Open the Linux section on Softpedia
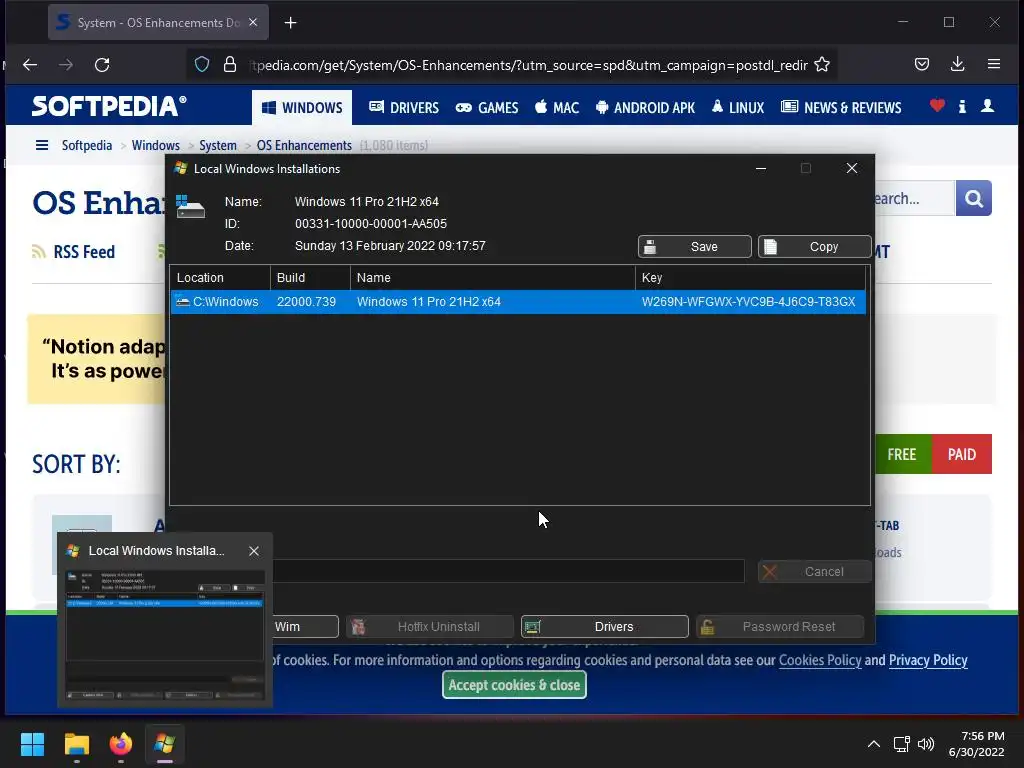The image size is (1024, 768). point(738,108)
